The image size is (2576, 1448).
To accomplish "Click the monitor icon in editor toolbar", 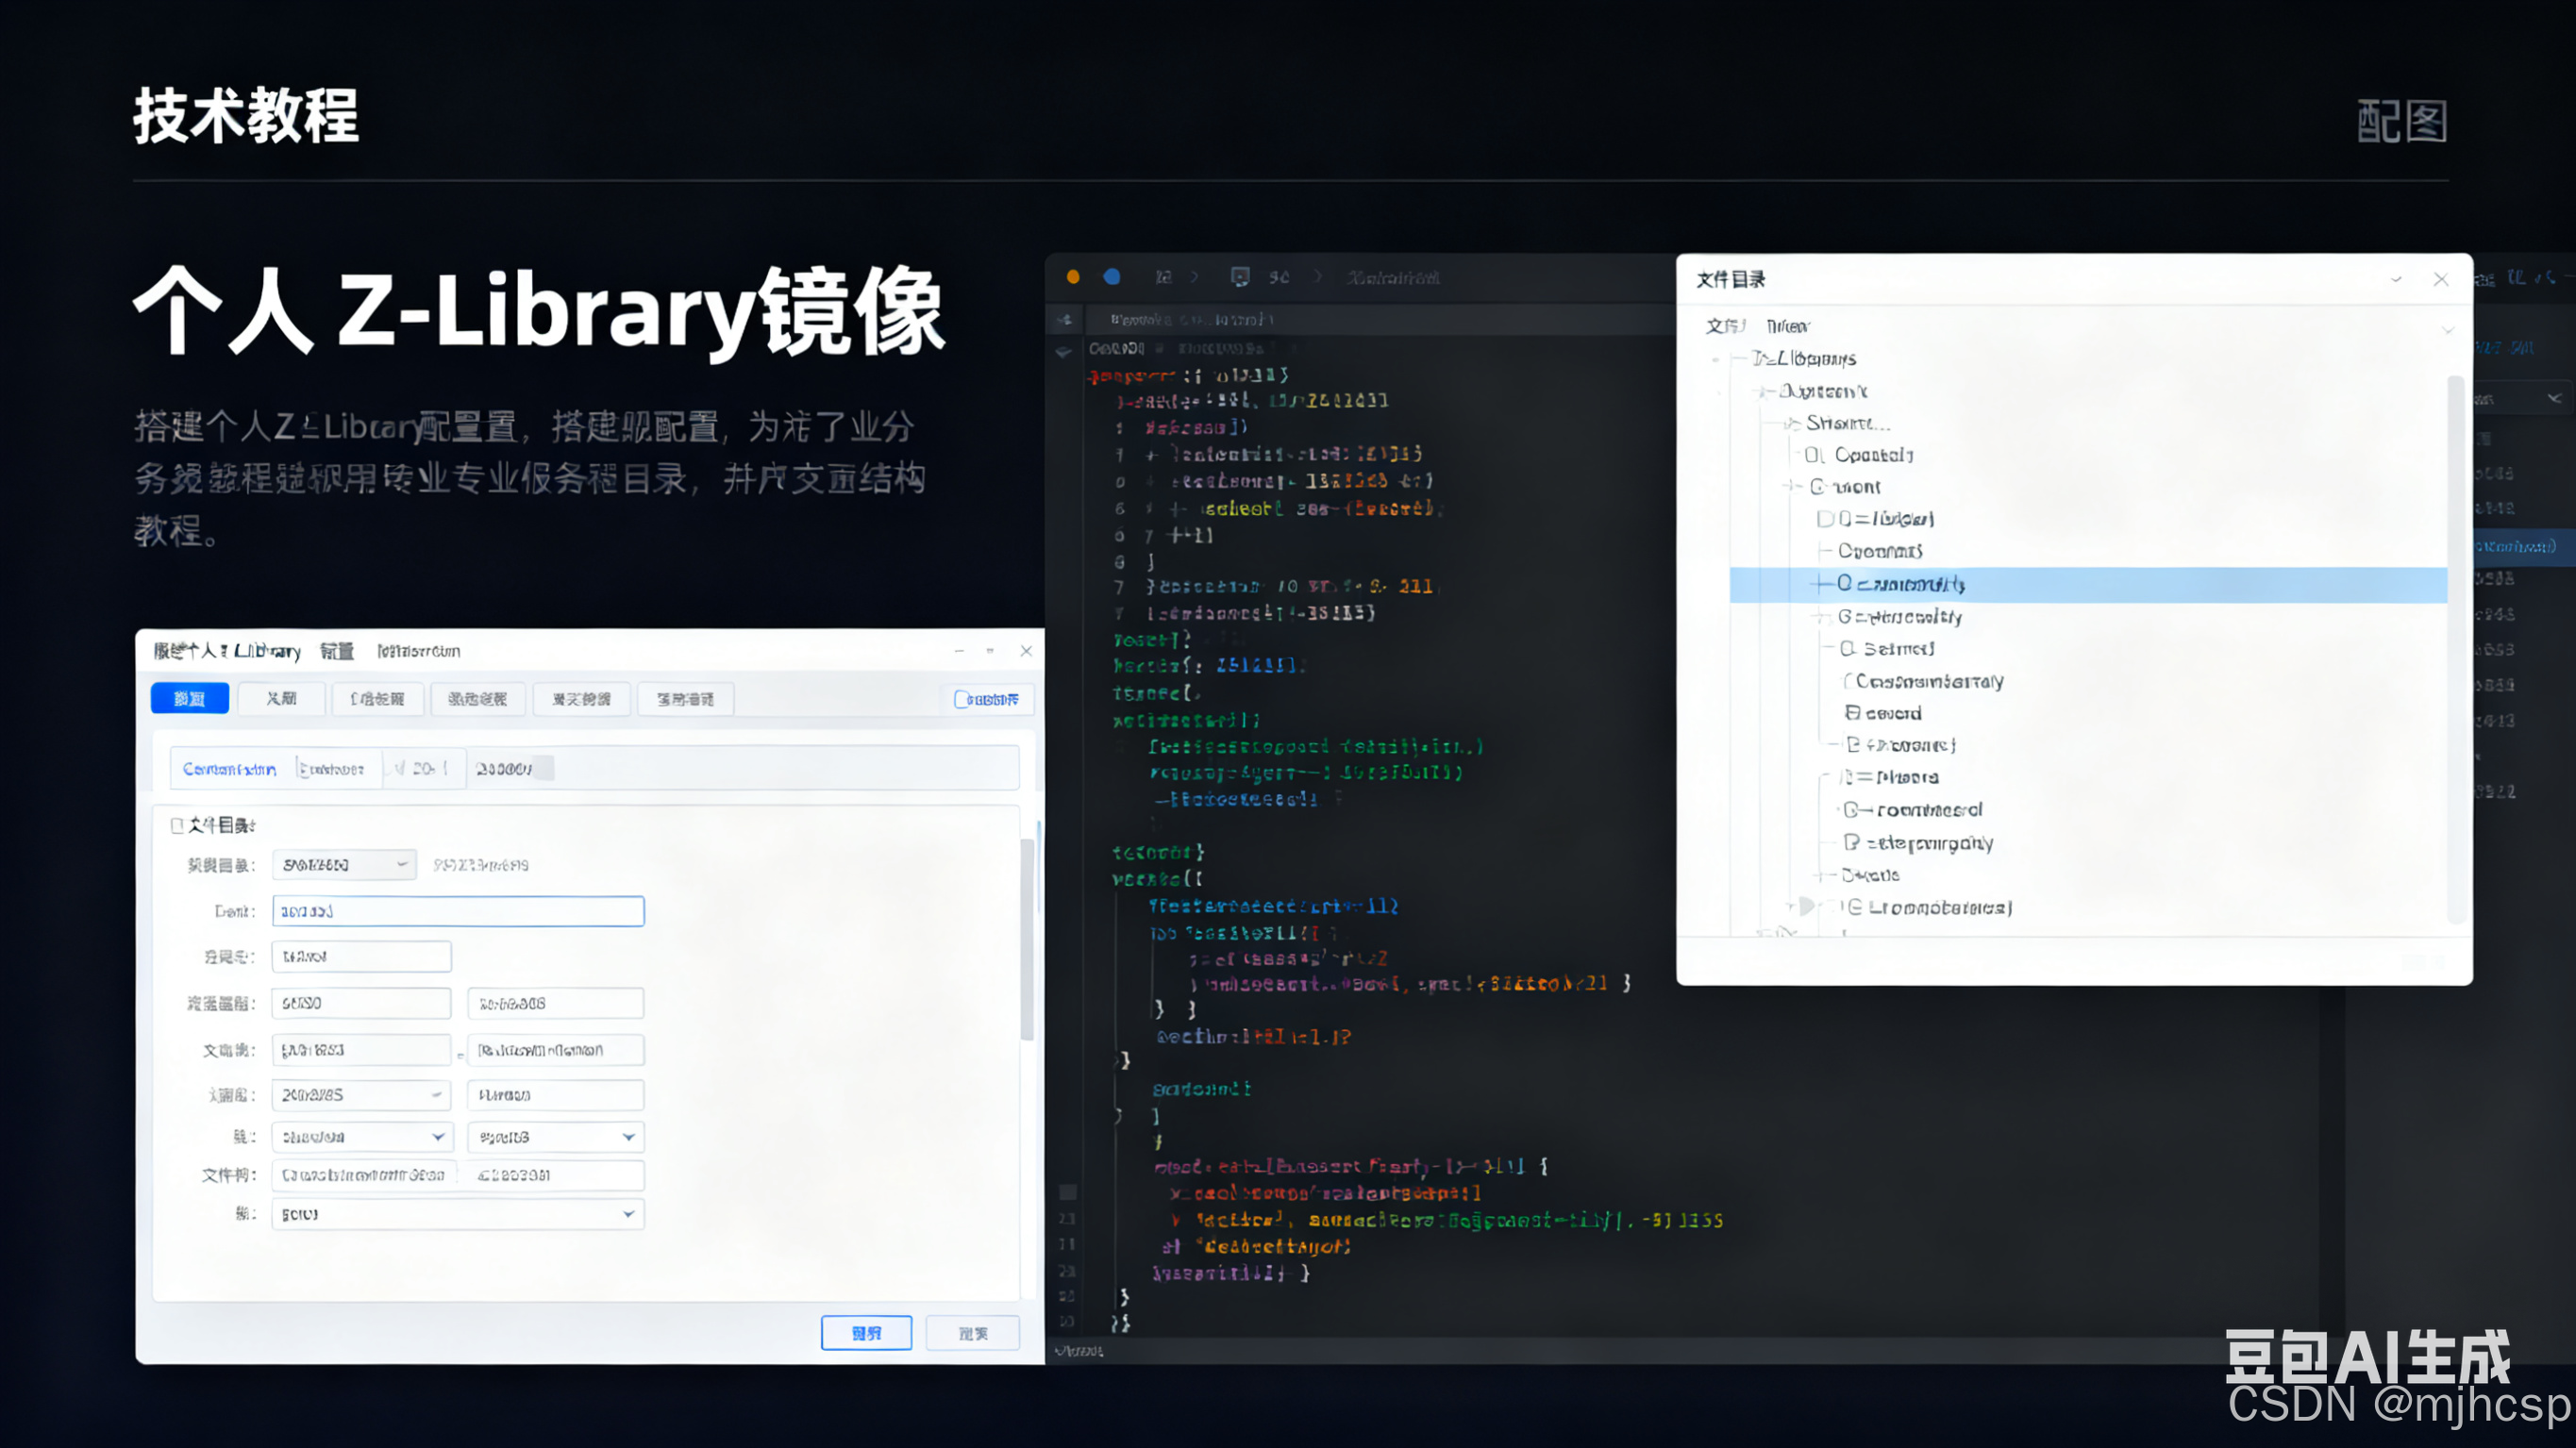I will (x=1240, y=277).
